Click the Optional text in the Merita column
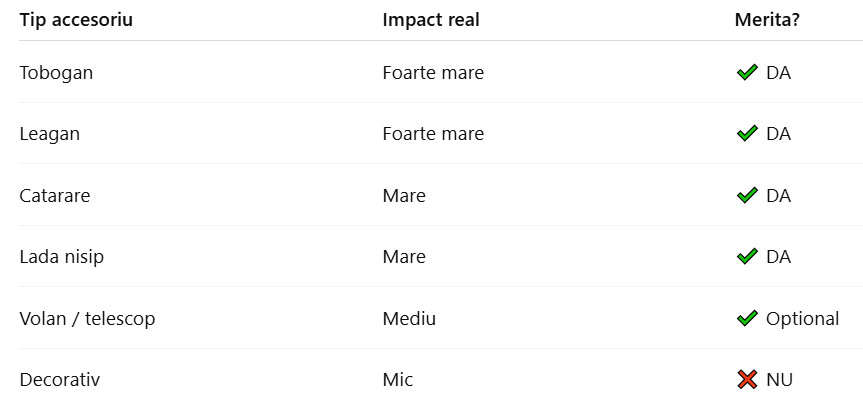The image size is (863, 405). pos(802,319)
